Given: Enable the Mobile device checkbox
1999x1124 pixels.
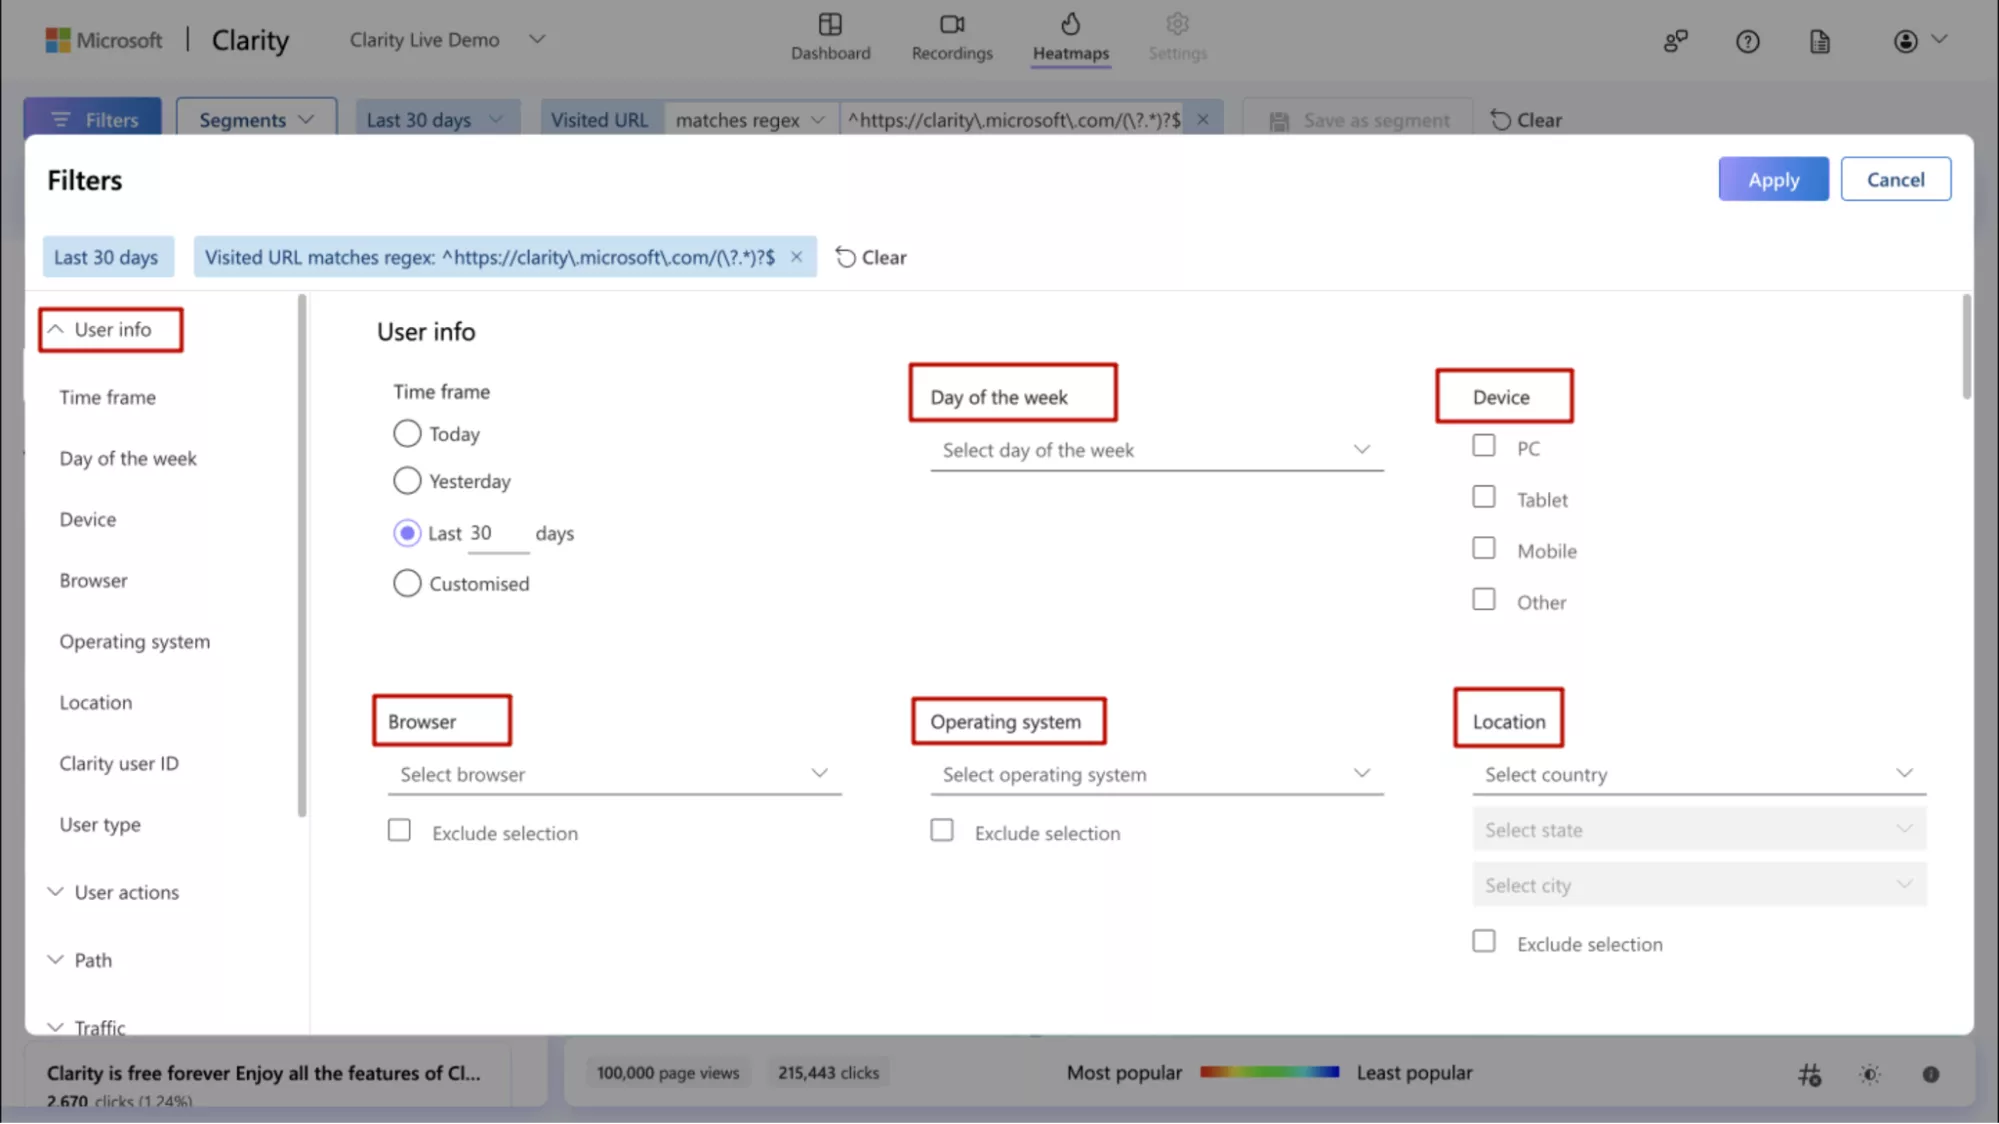Looking at the screenshot, I should [1483, 549].
